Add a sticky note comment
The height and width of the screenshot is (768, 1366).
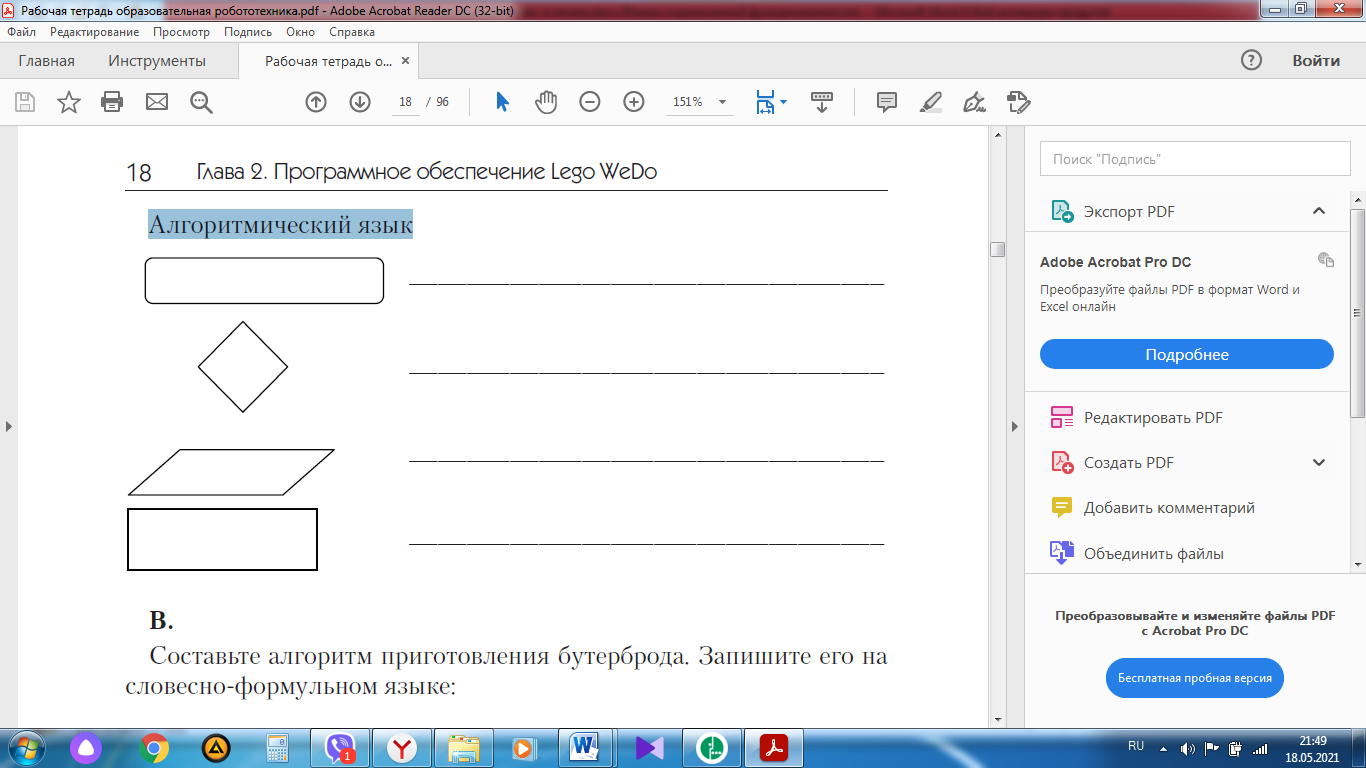(886, 102)
